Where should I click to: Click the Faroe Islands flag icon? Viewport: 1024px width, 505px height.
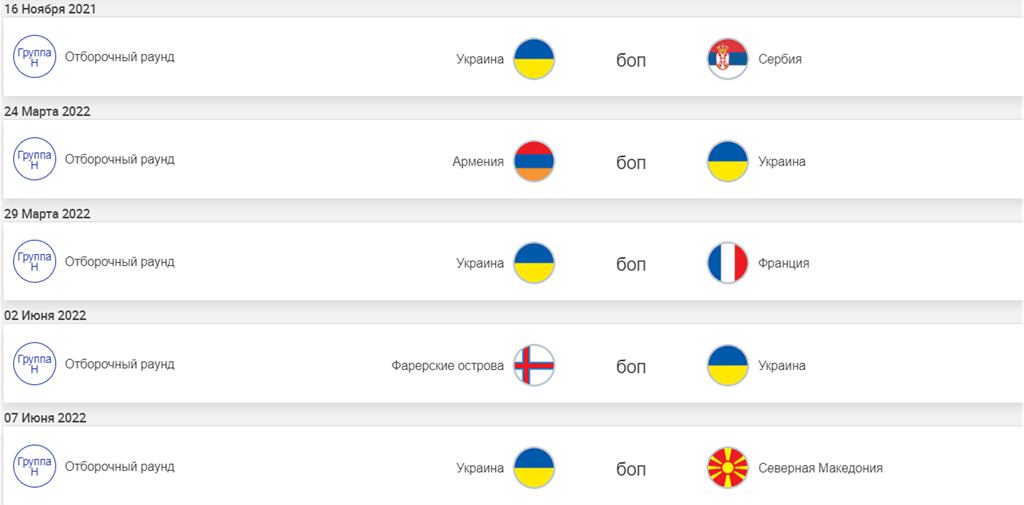click(x=534, y=366)
